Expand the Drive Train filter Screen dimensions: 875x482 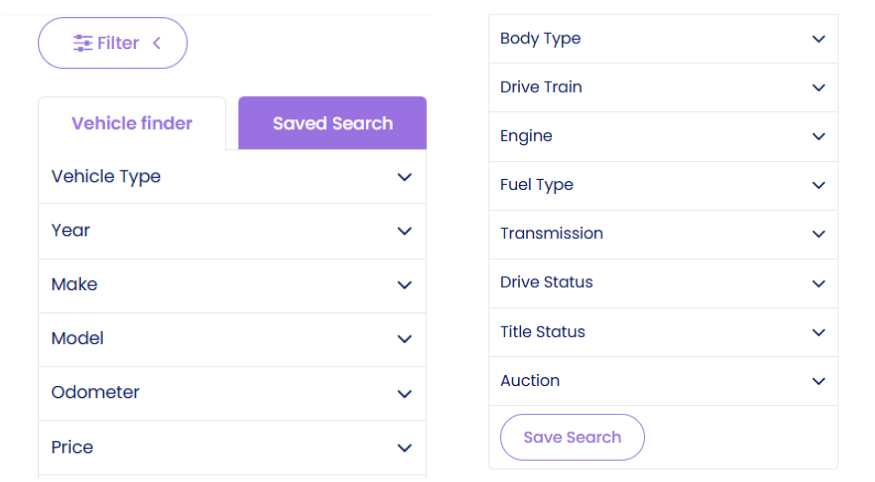[x=662, y=88]
